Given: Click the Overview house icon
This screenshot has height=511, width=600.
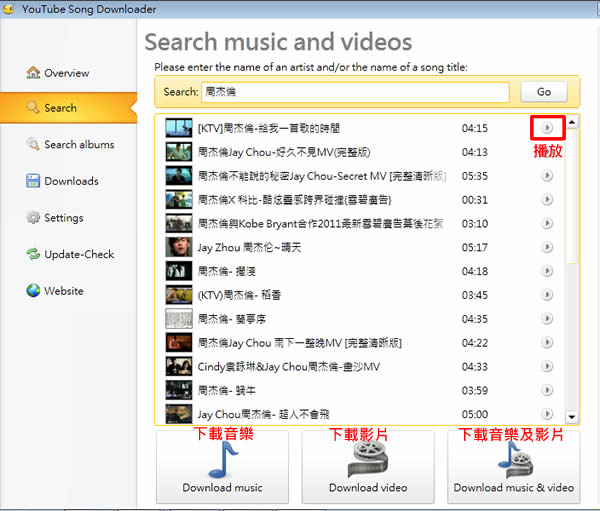Looking at the screenshot, I should (x=33, y=72).
